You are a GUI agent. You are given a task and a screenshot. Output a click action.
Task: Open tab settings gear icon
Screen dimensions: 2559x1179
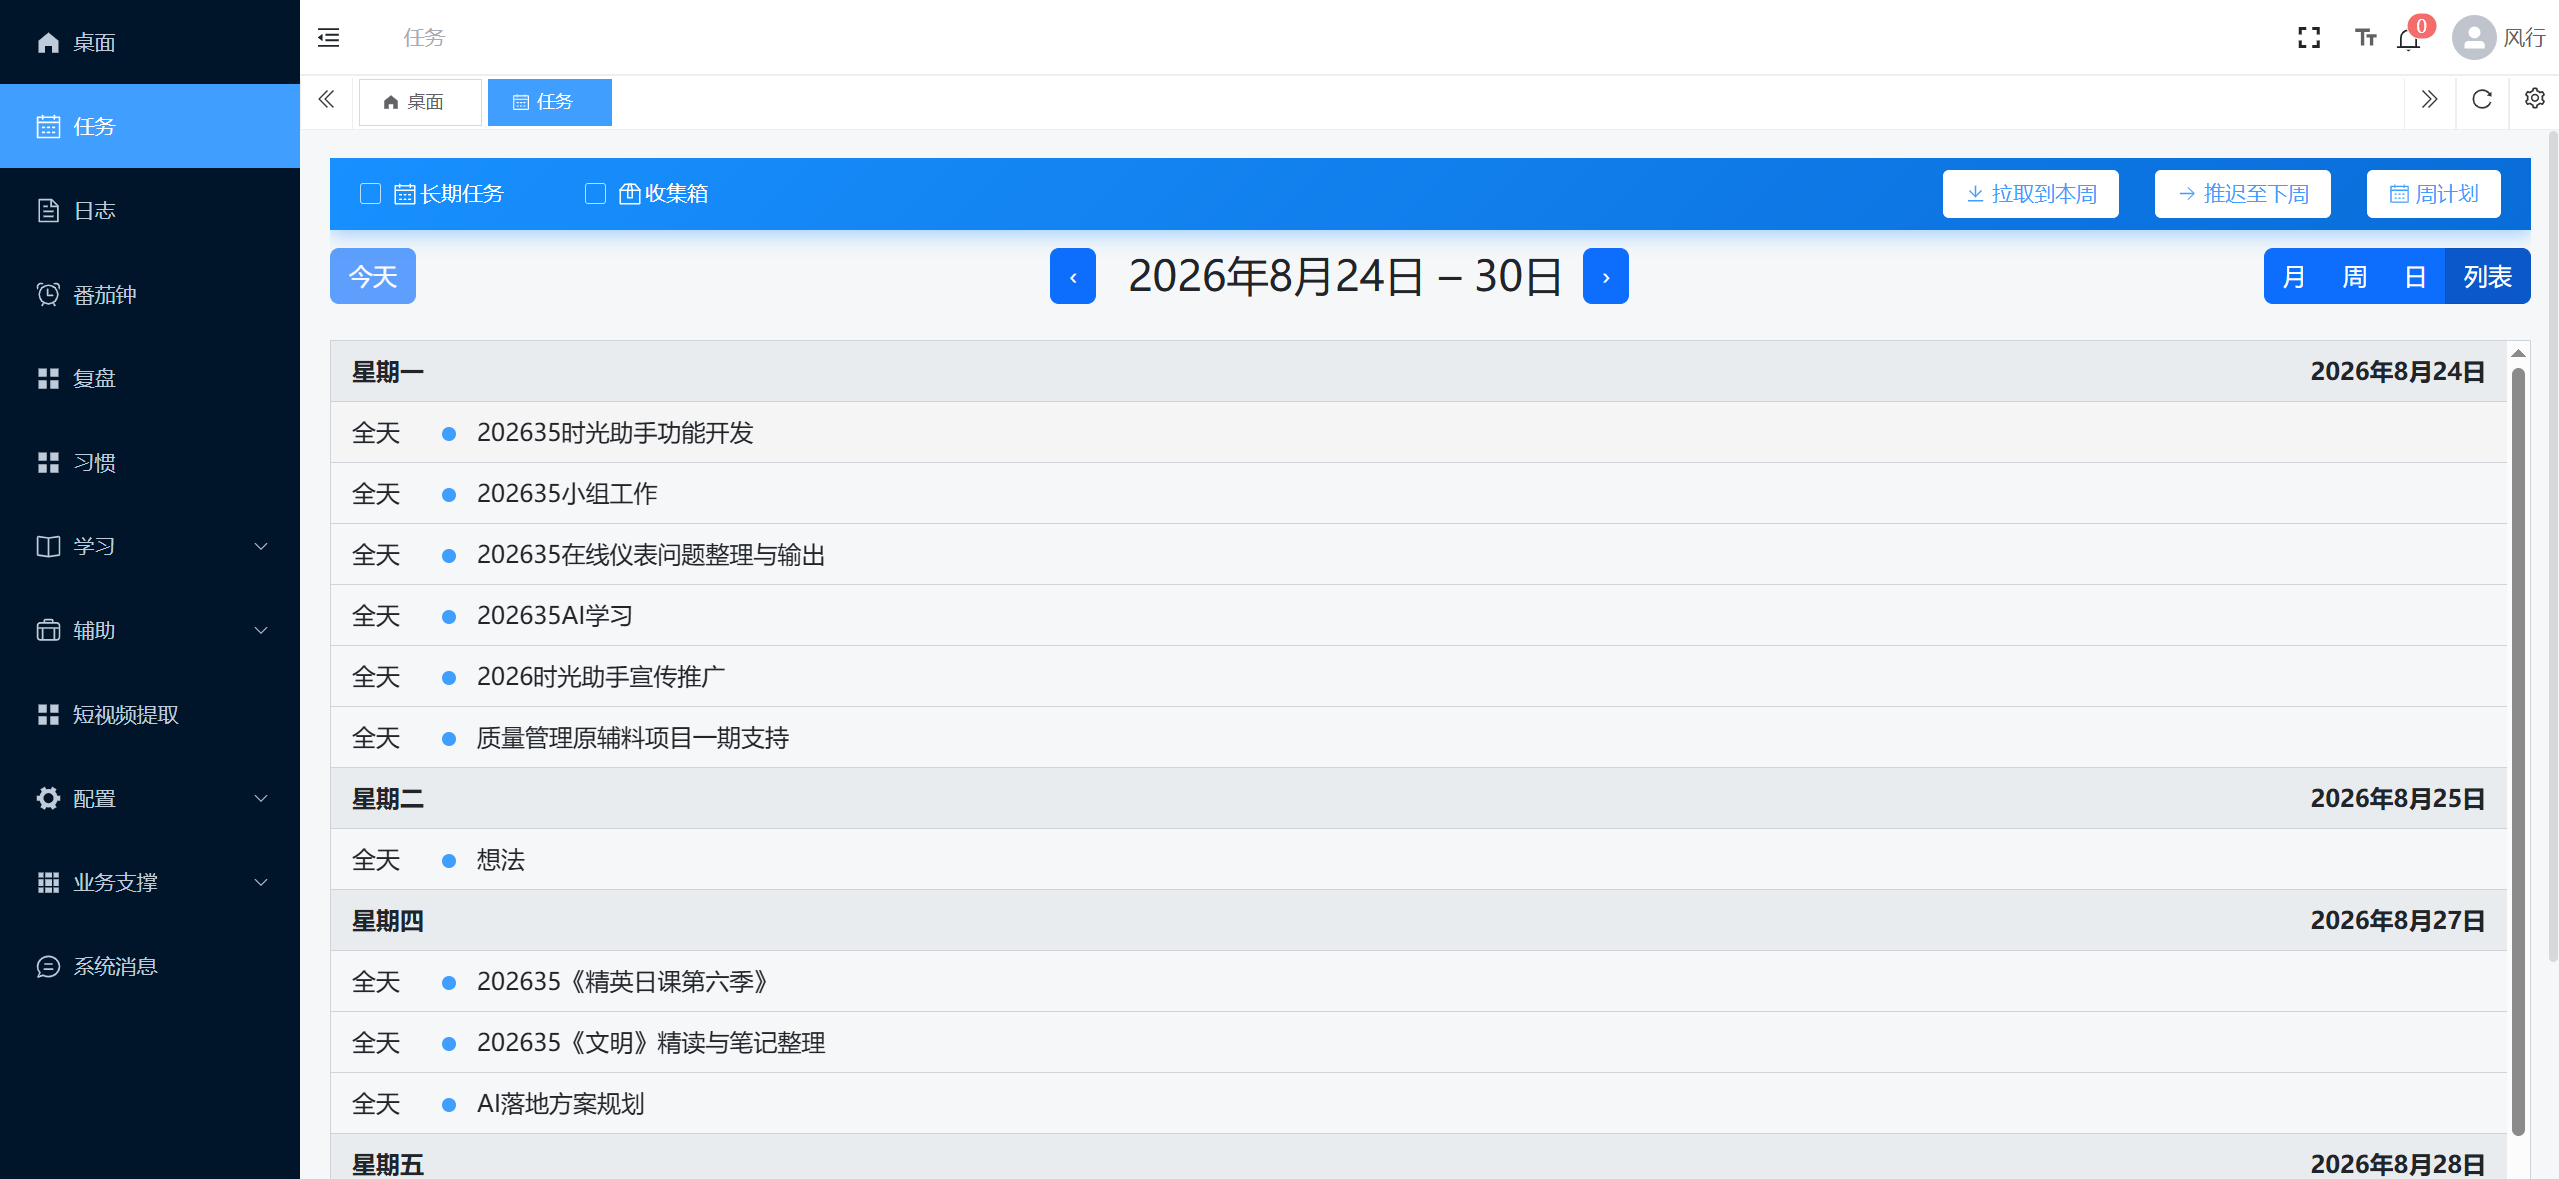pos(2535,98)
